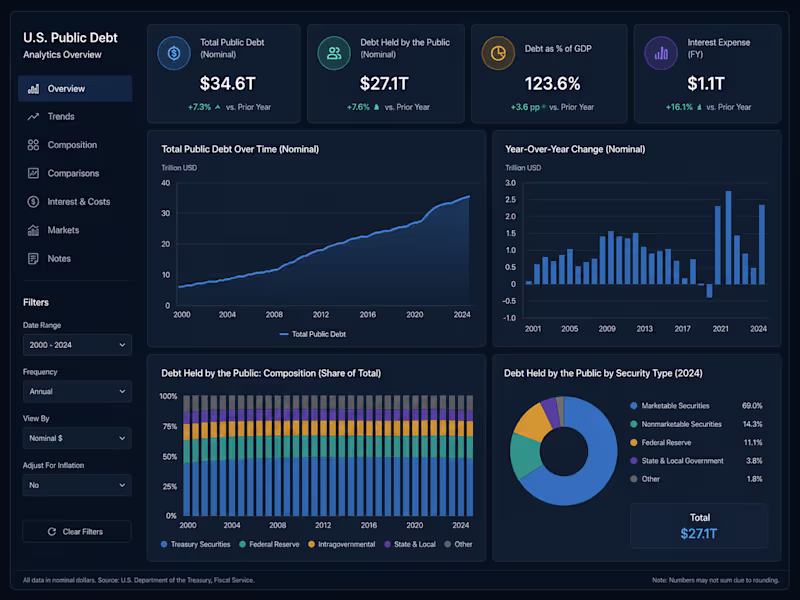800x600 pixels.
Task: Click the +7.6% vs. Prior Year change
Action: (388, 107)
